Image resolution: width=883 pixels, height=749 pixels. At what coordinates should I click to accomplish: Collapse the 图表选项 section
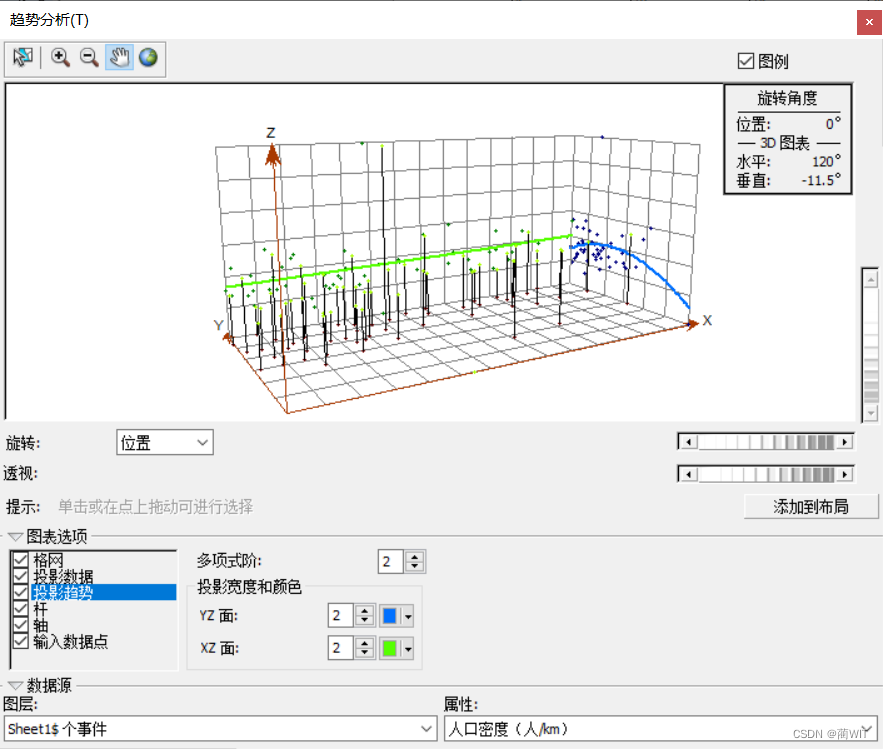[15, 537]
